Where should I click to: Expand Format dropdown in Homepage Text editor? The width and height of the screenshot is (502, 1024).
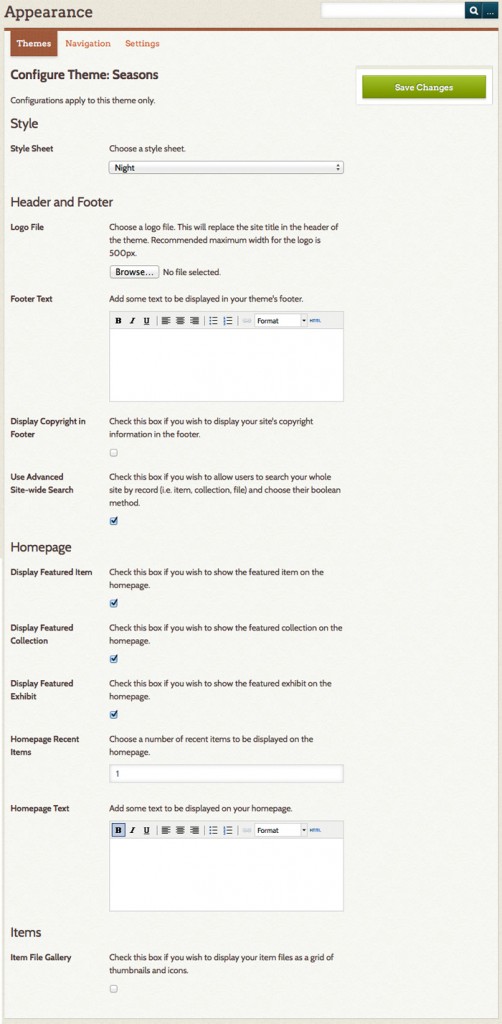[281, 830]
